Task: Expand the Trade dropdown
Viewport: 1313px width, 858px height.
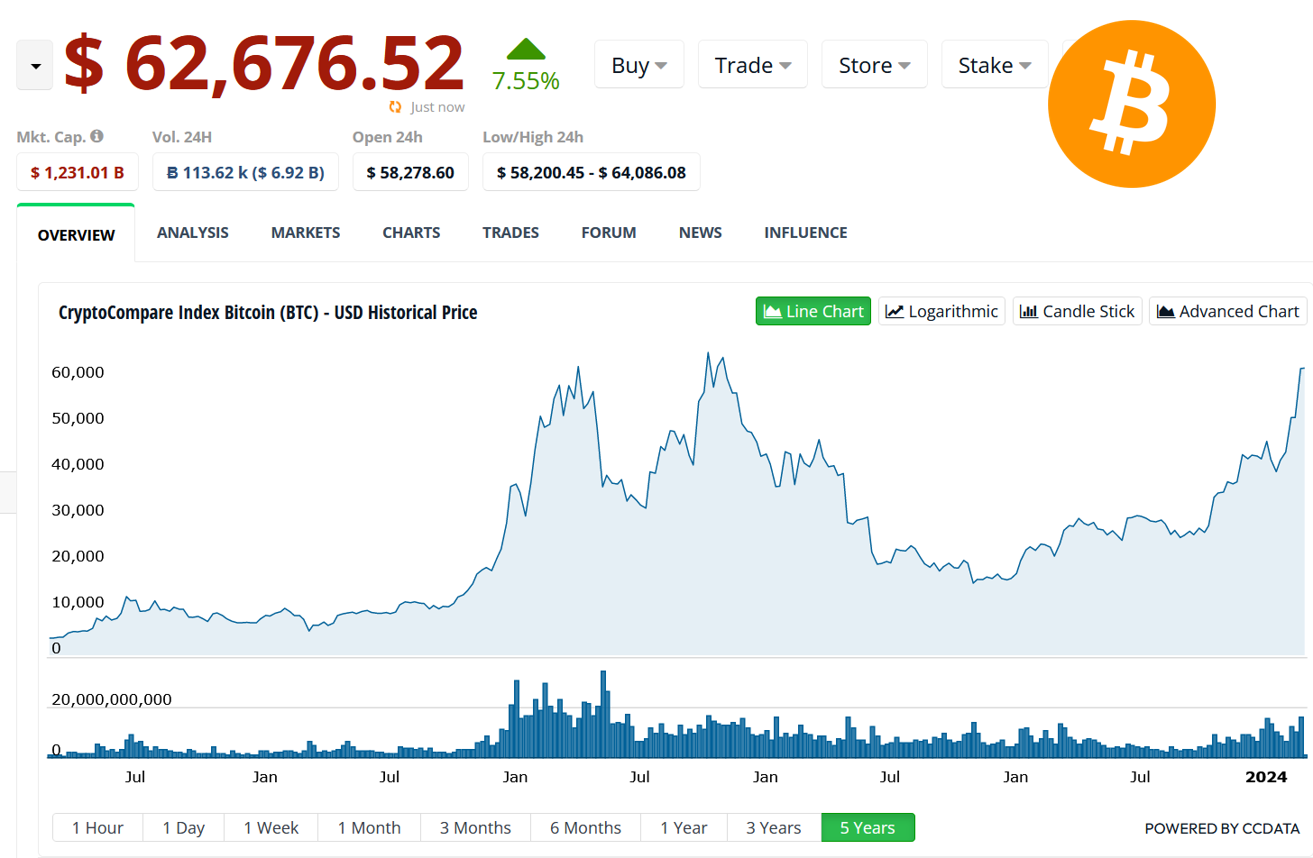Action: click(x=752, y=63)
